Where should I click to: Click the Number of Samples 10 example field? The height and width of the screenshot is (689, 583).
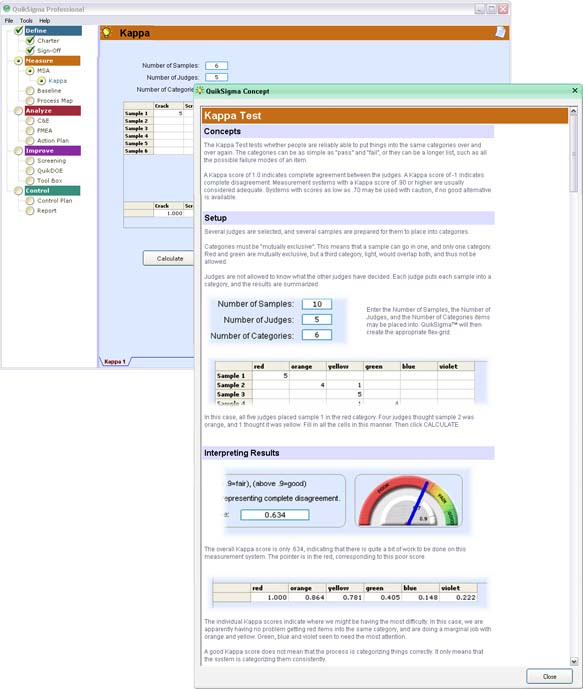point(317,304)
